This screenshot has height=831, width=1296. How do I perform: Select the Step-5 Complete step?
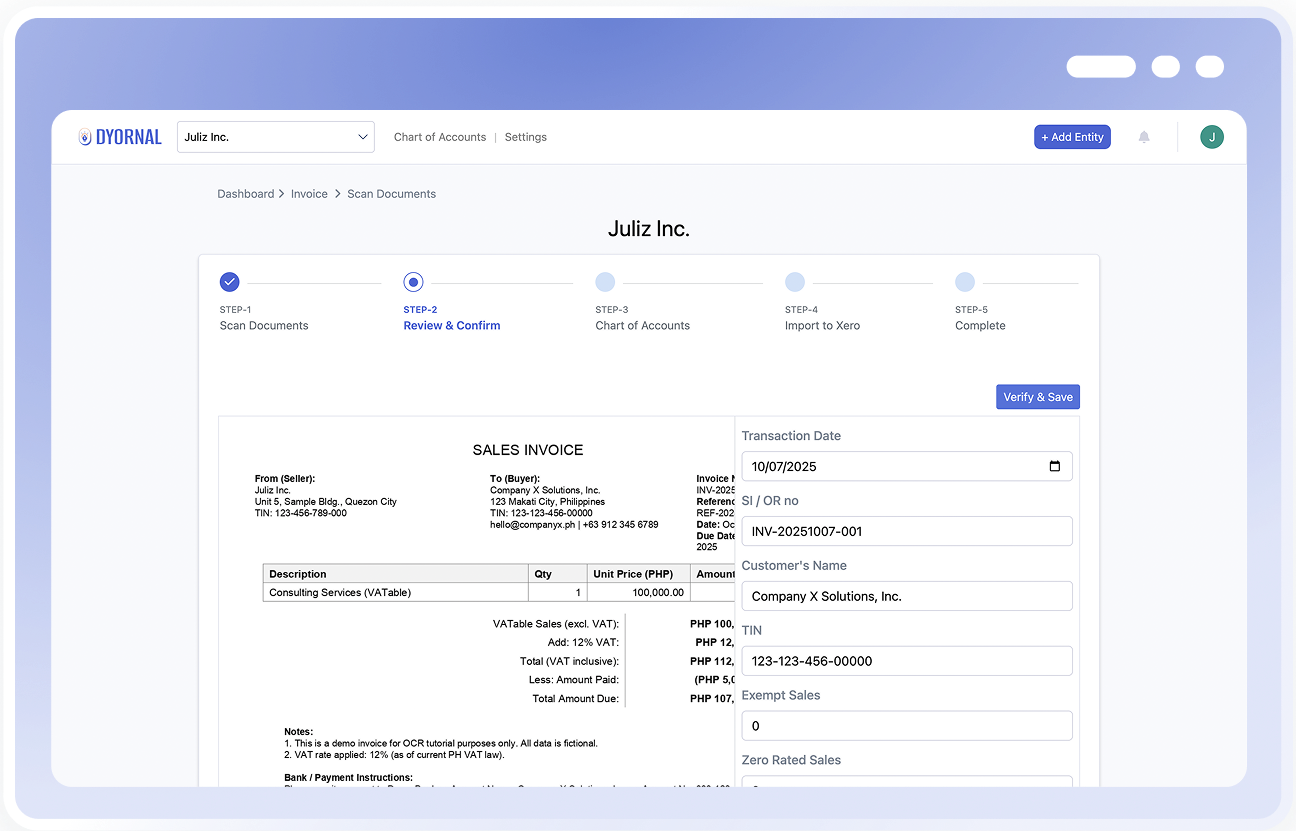965,282
